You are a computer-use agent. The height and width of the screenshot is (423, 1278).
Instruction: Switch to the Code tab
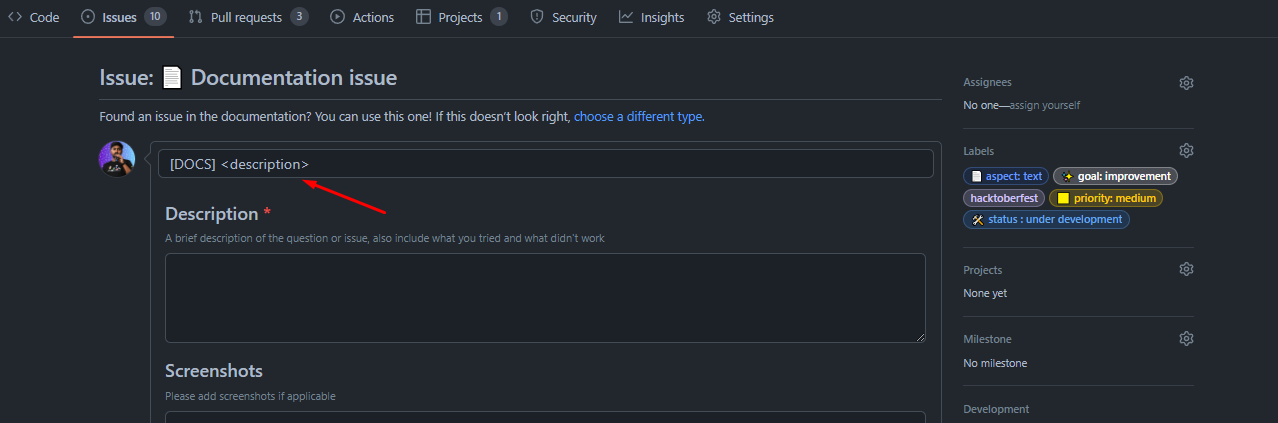tap(34, 17)
